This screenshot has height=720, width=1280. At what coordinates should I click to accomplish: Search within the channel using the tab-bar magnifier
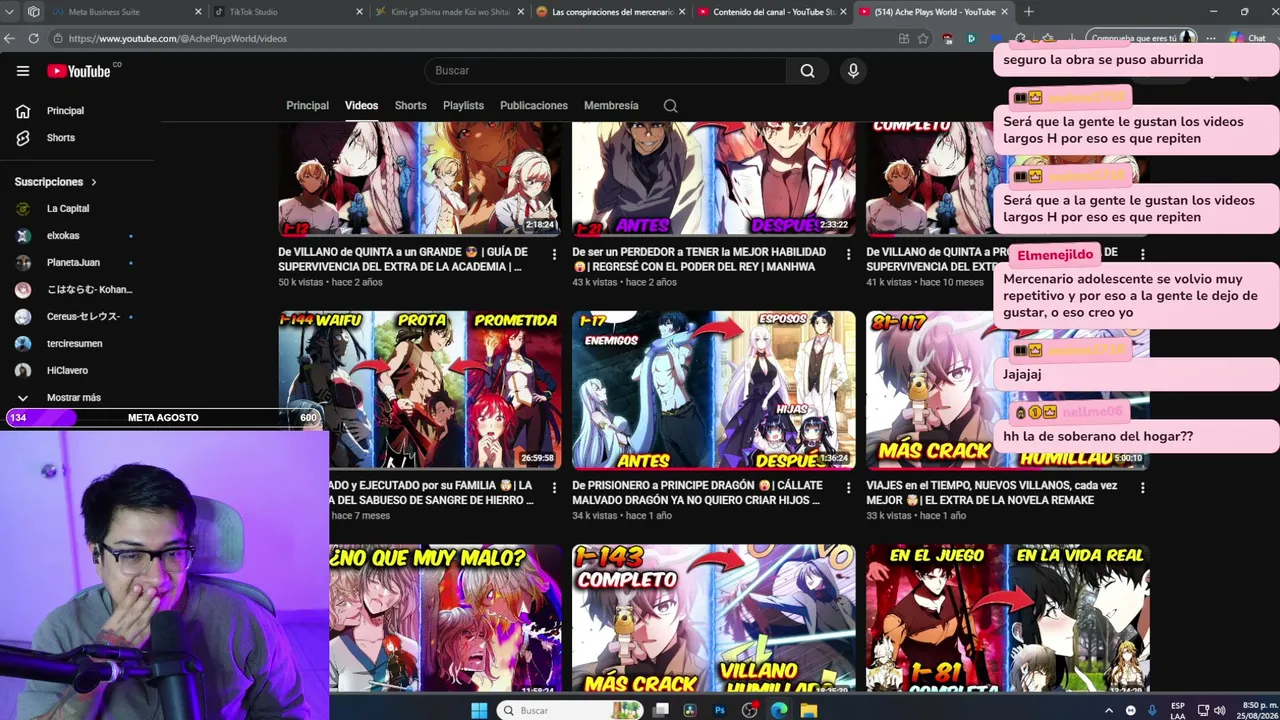coord(670,106)
